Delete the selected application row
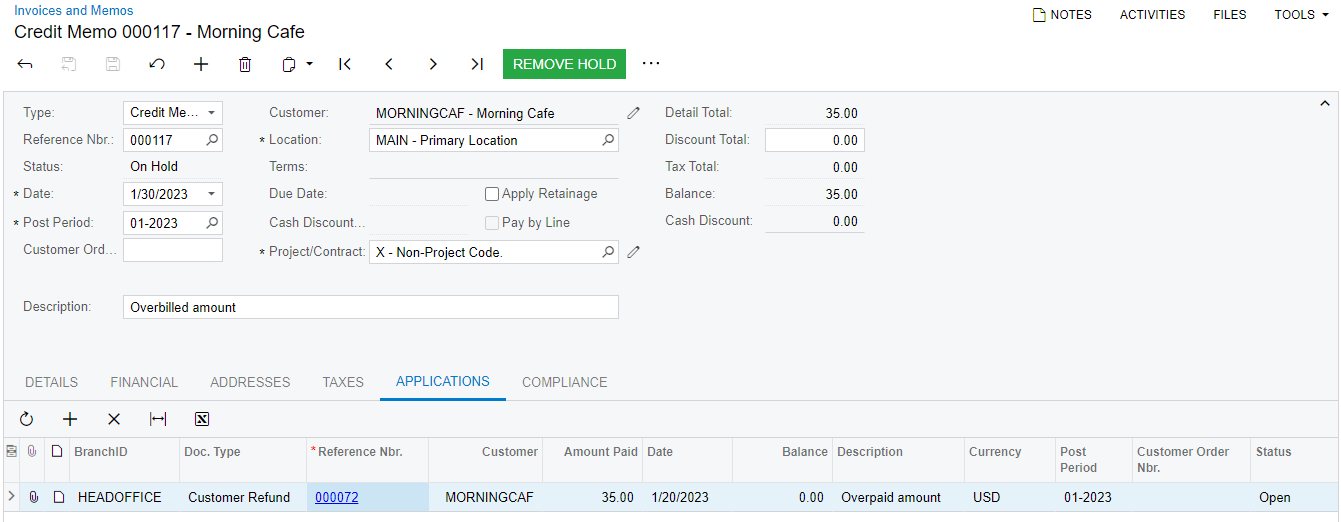 point(114,419)
